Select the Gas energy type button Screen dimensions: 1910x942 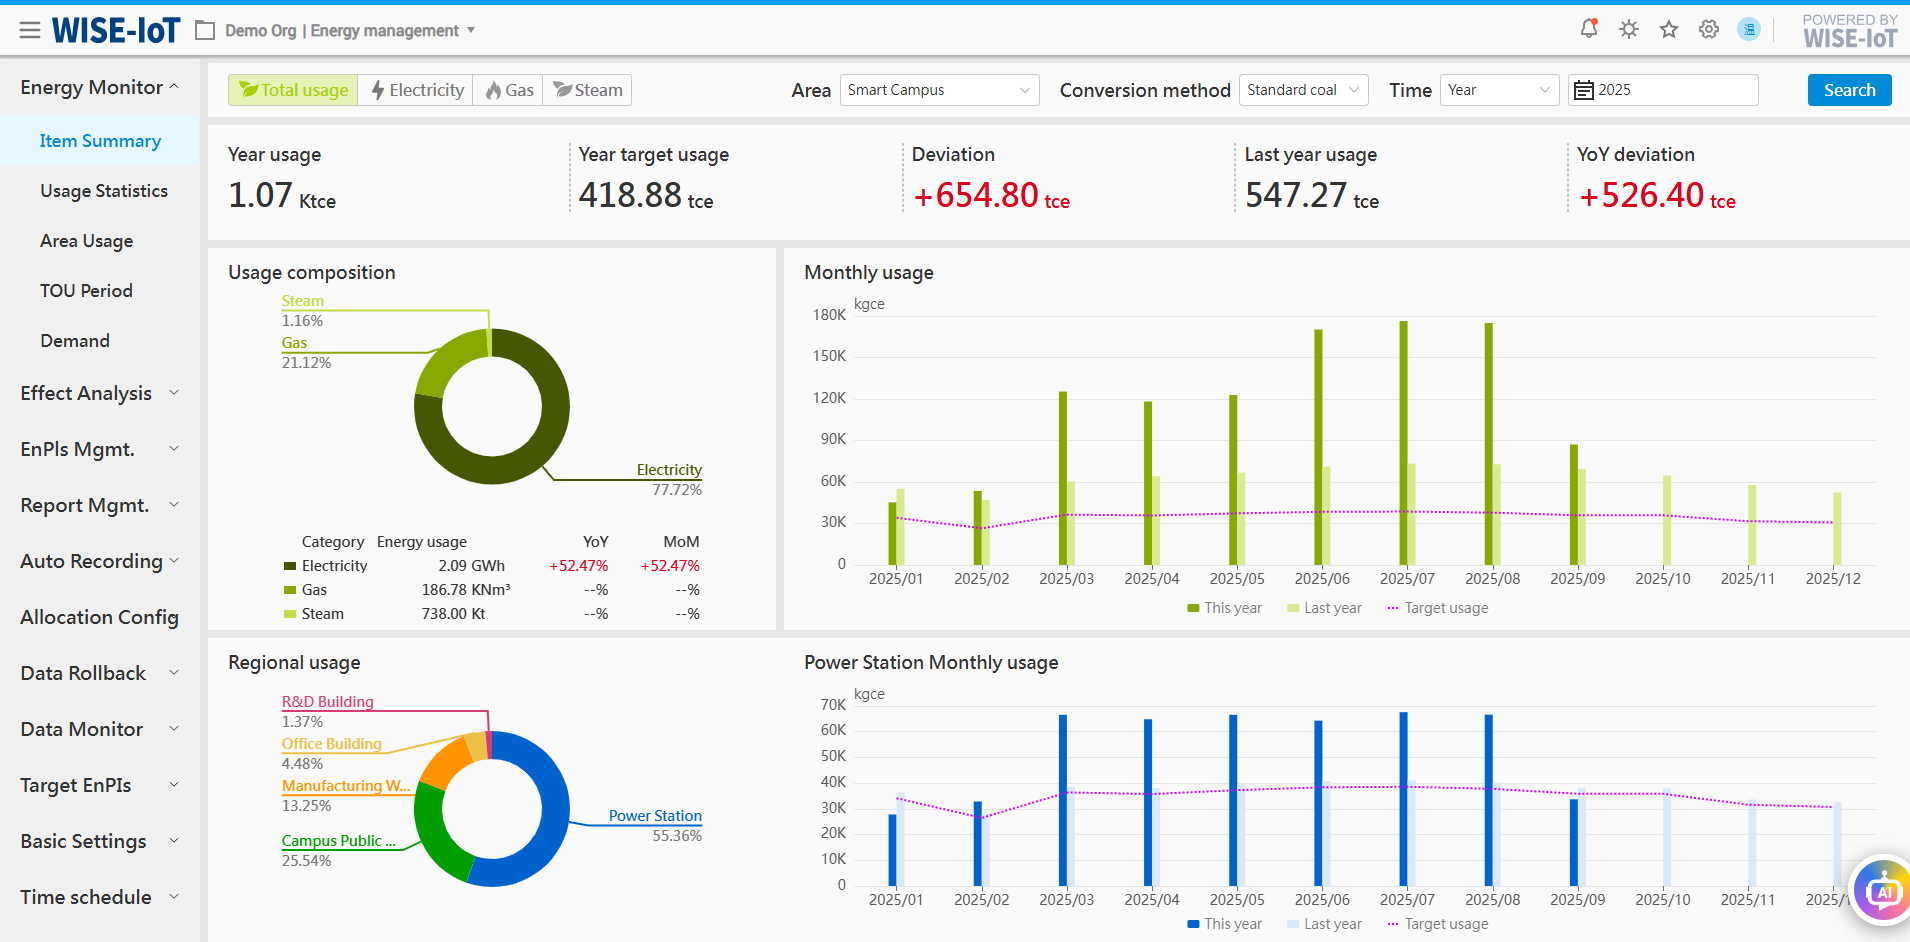509,90
